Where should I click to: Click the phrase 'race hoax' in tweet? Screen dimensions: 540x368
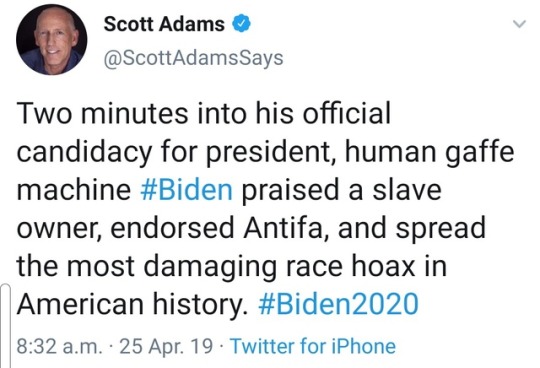pos(350,266)
